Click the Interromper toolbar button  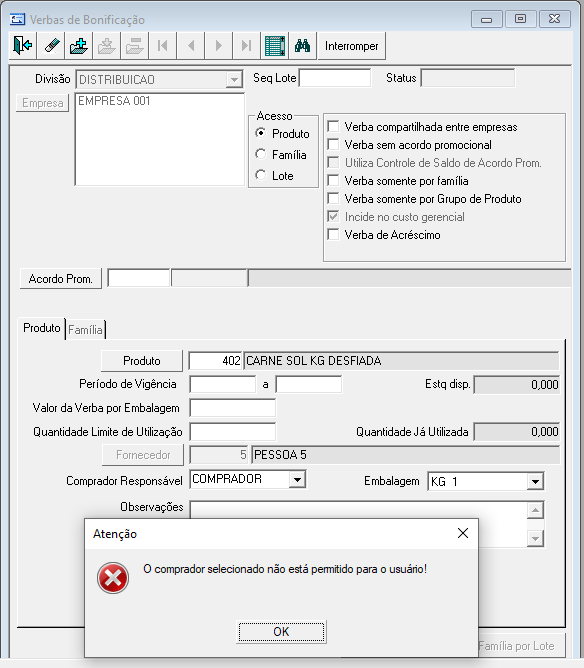(x=351, y=46)
